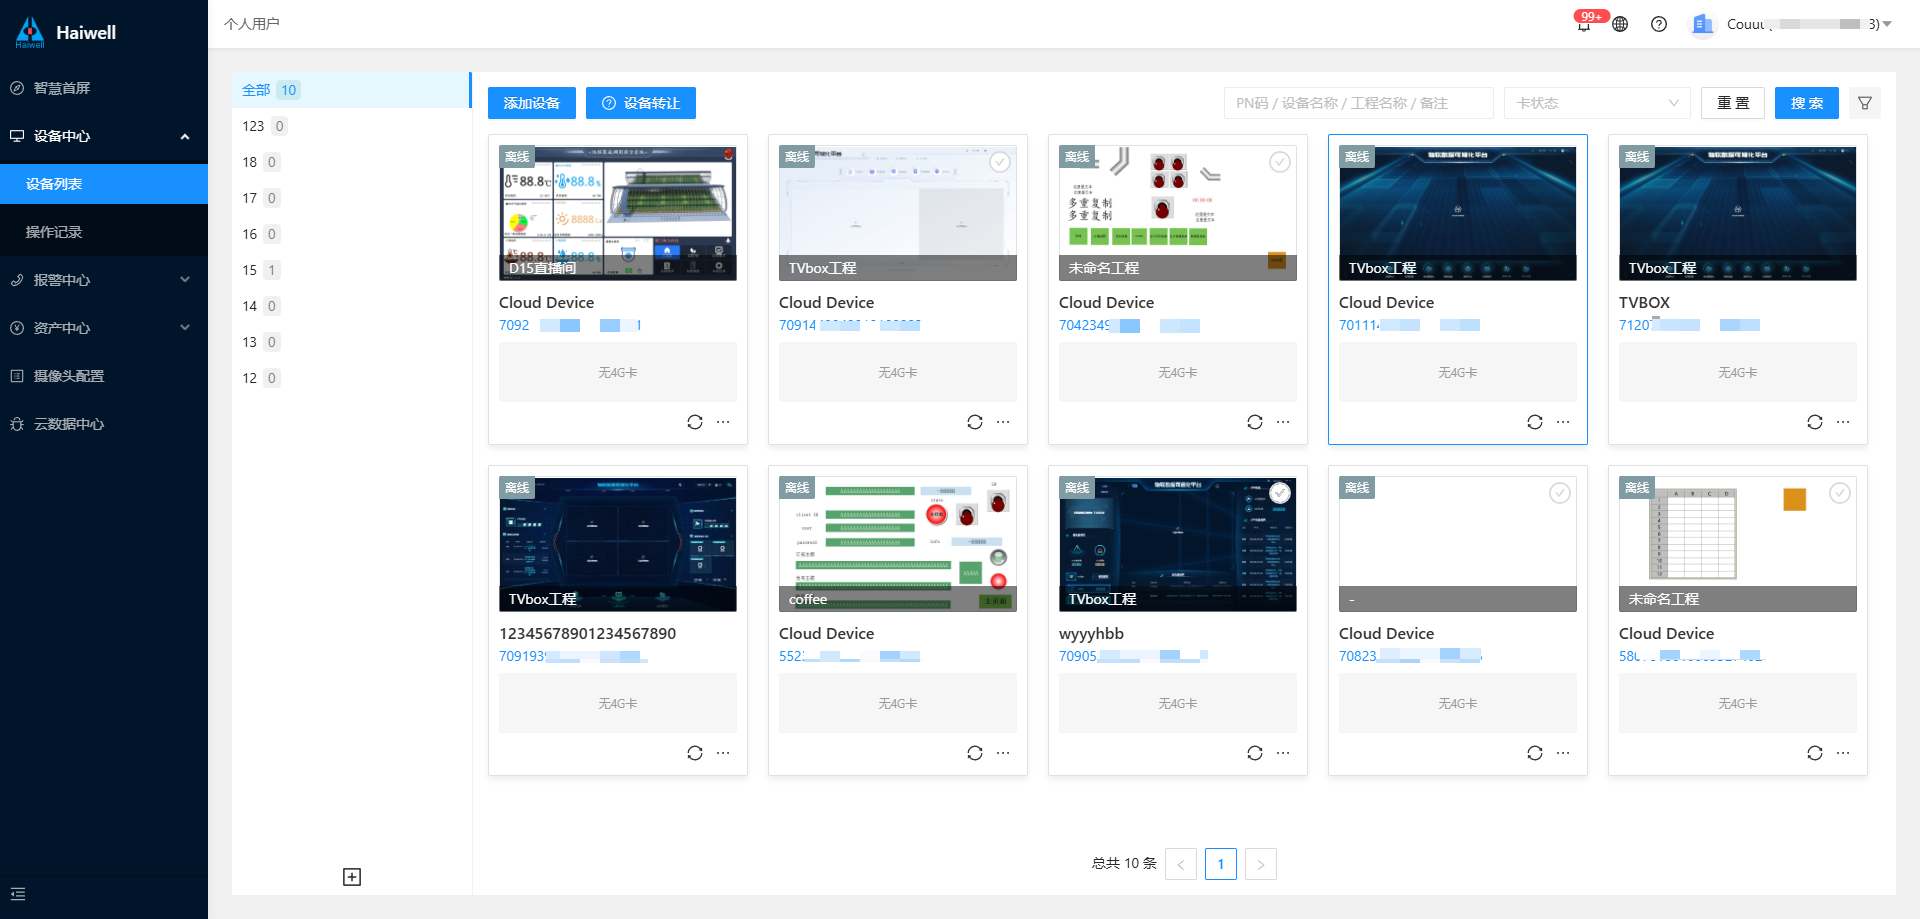Click the 搜索 search button
Viewport: 1920px width, 919px height.
click(1806, 103)
